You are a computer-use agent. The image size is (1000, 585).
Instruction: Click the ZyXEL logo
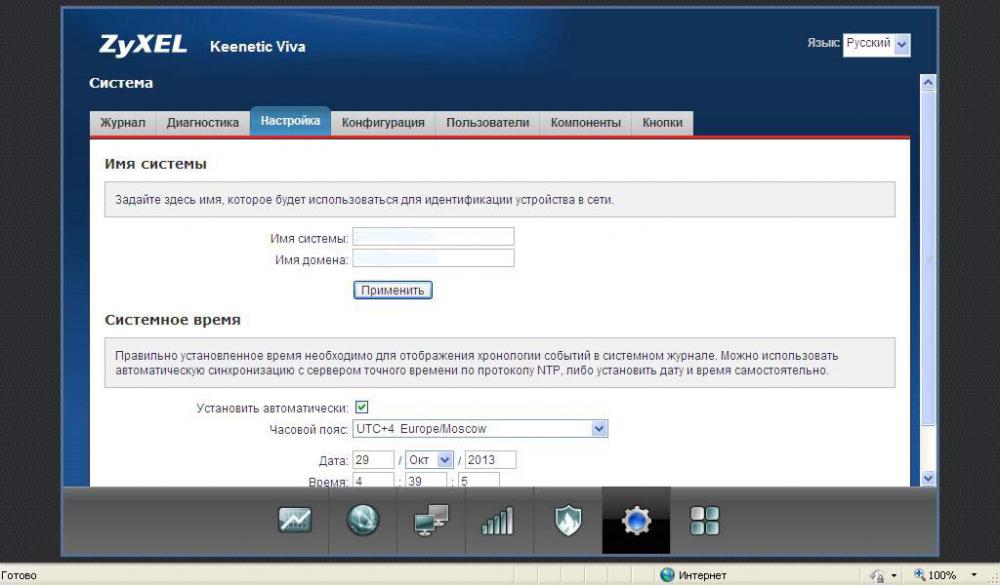coord(143,45)
